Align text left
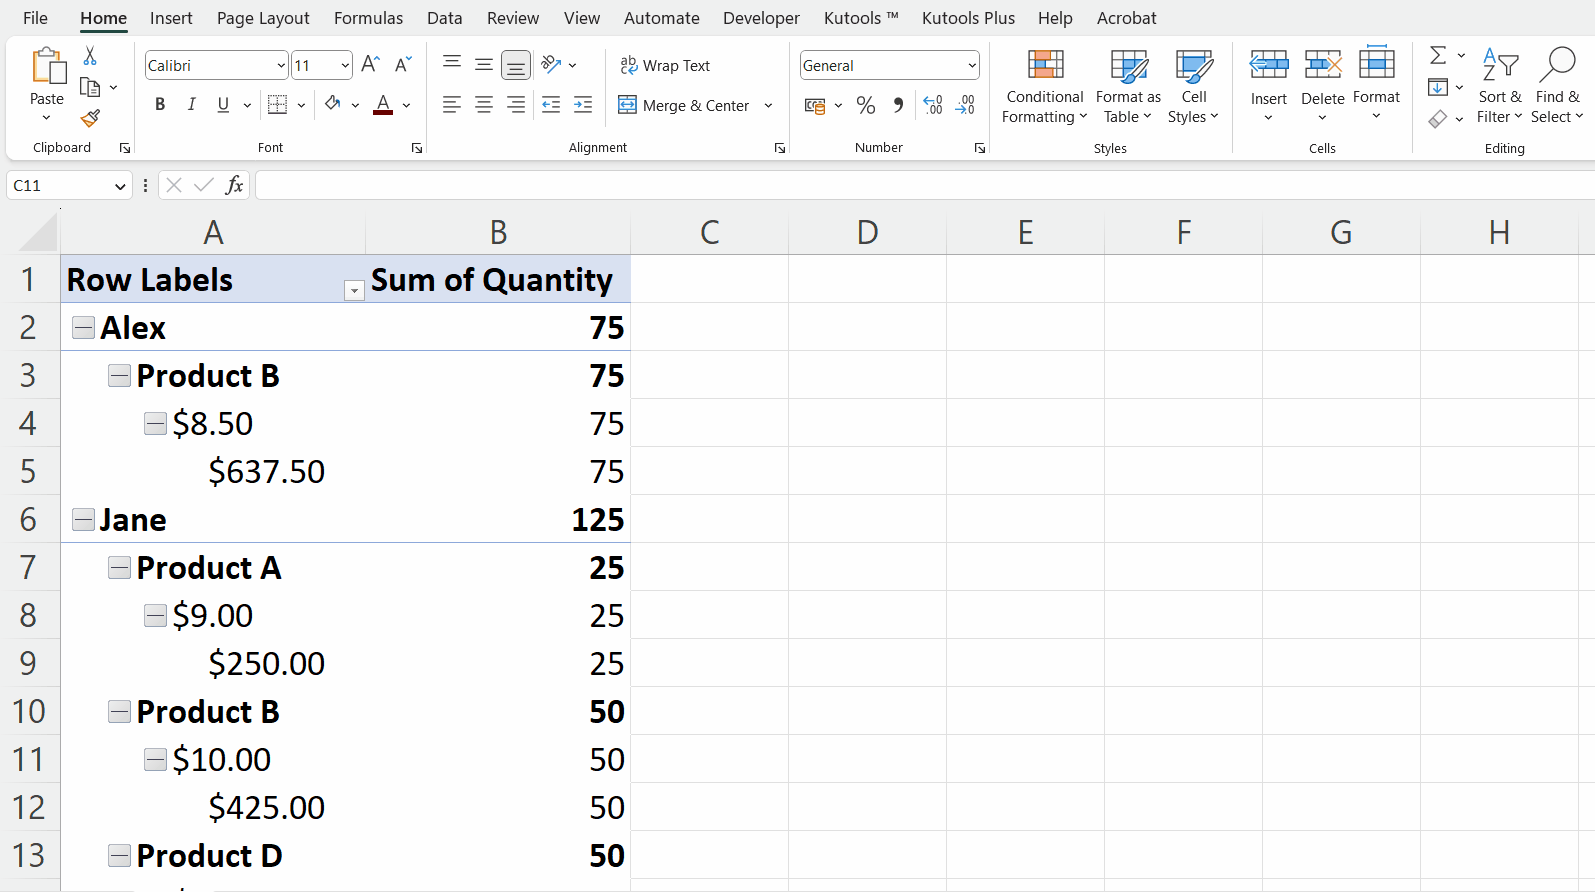 click(x=452, y=104)
